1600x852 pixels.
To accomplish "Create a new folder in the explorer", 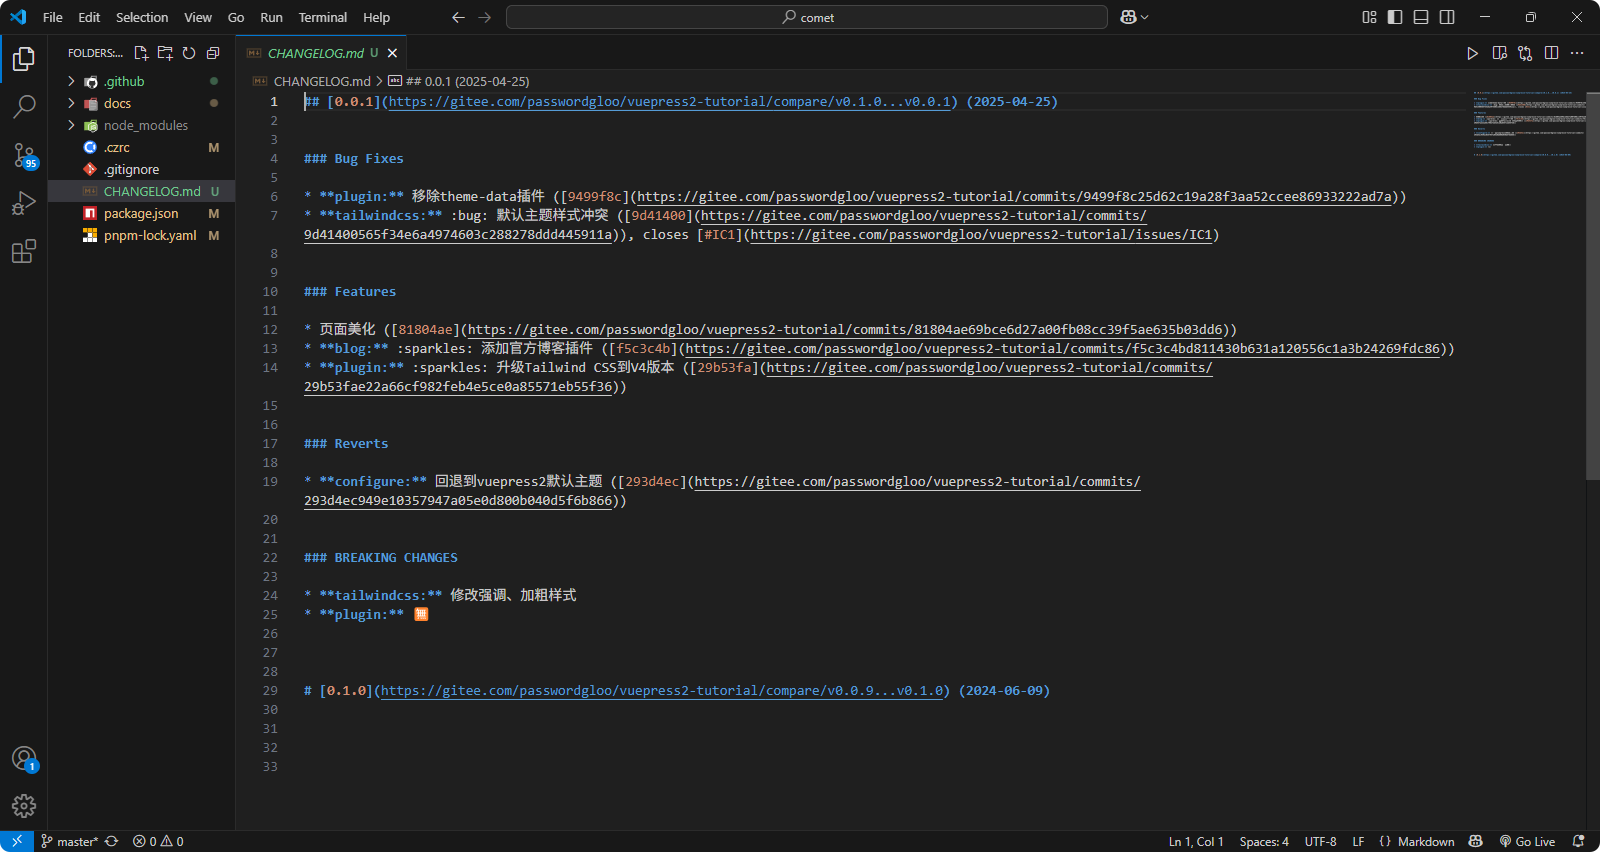I will [165, 53].
